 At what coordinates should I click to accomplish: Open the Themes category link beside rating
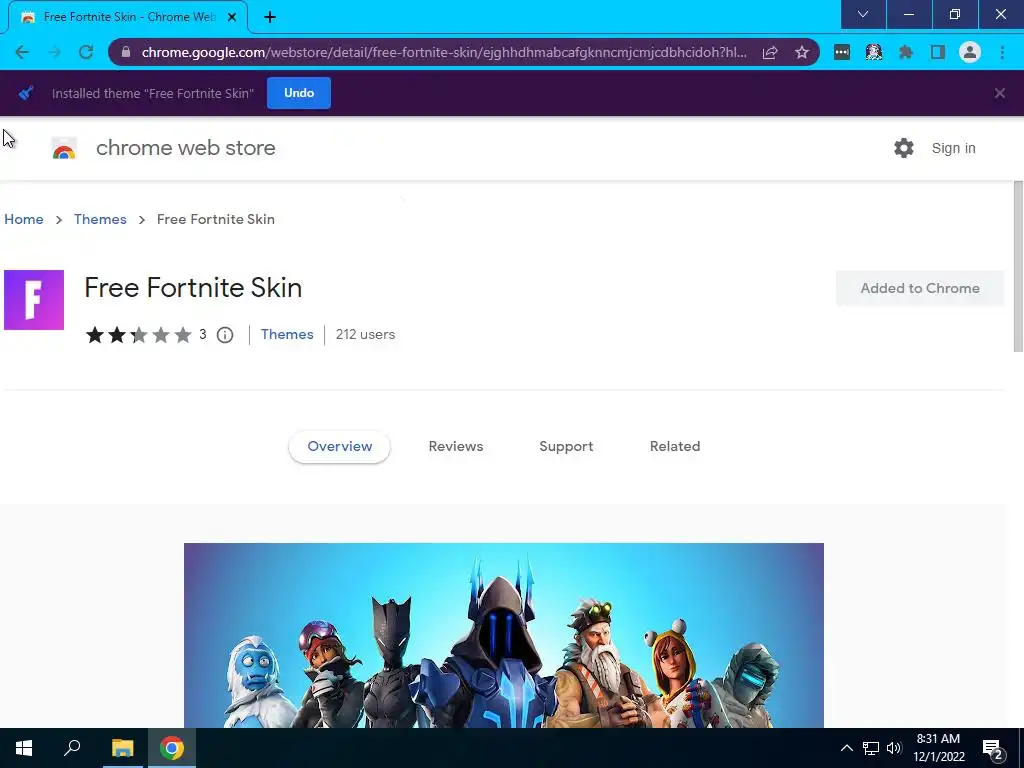[287, 334]
